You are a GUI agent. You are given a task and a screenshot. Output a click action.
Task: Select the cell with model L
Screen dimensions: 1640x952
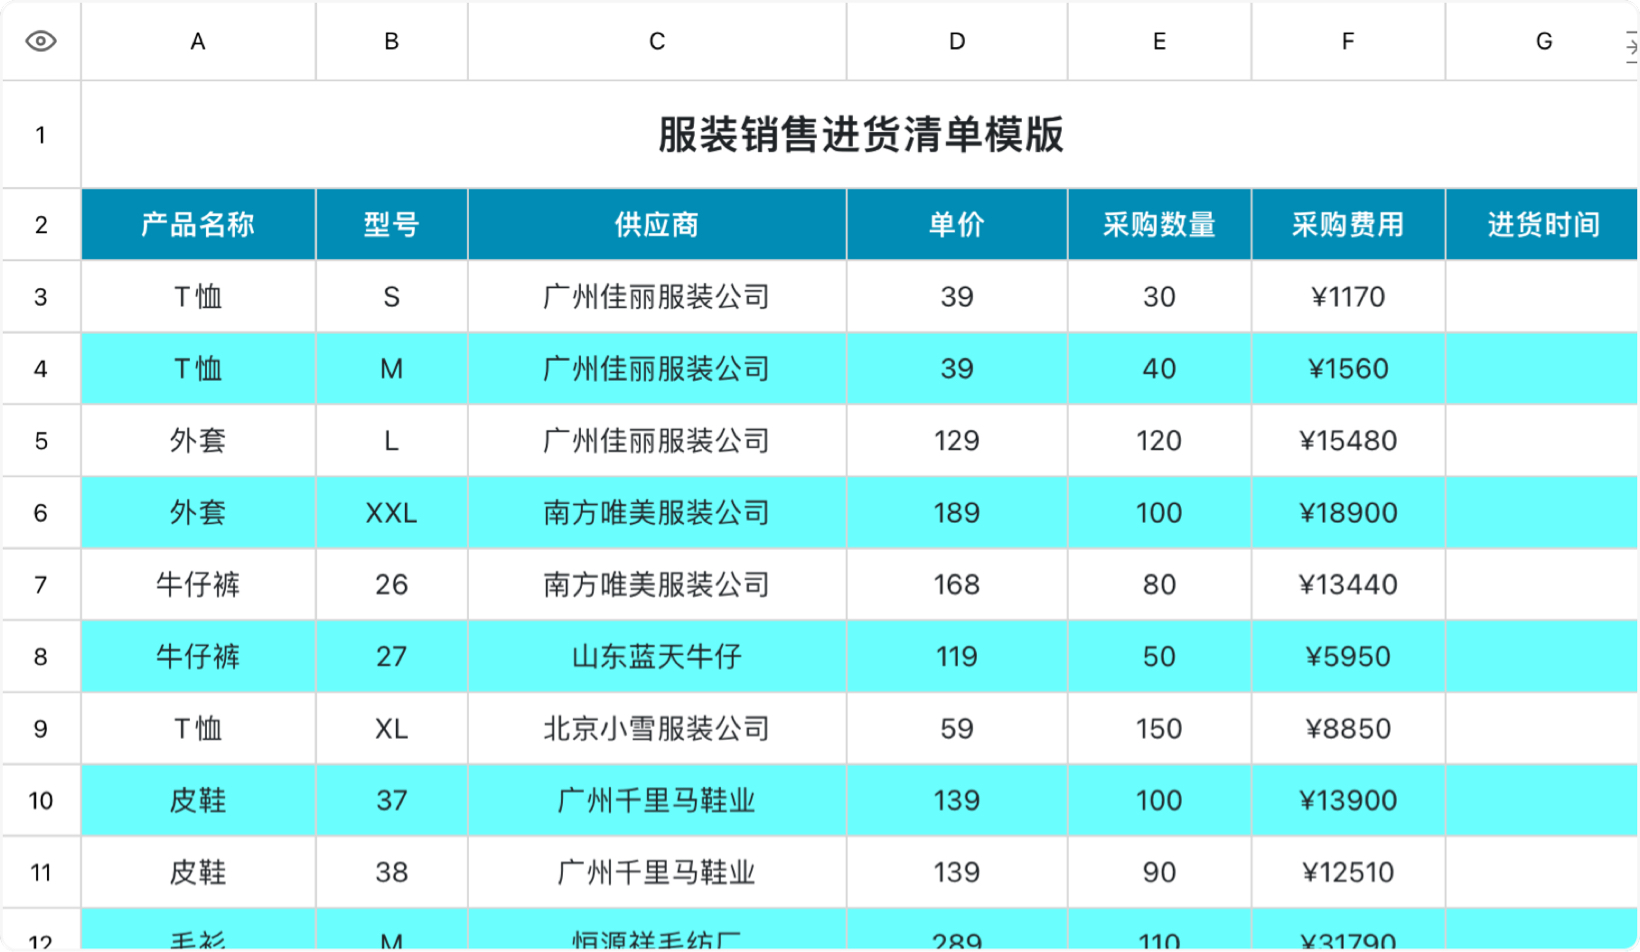point(392,441)
